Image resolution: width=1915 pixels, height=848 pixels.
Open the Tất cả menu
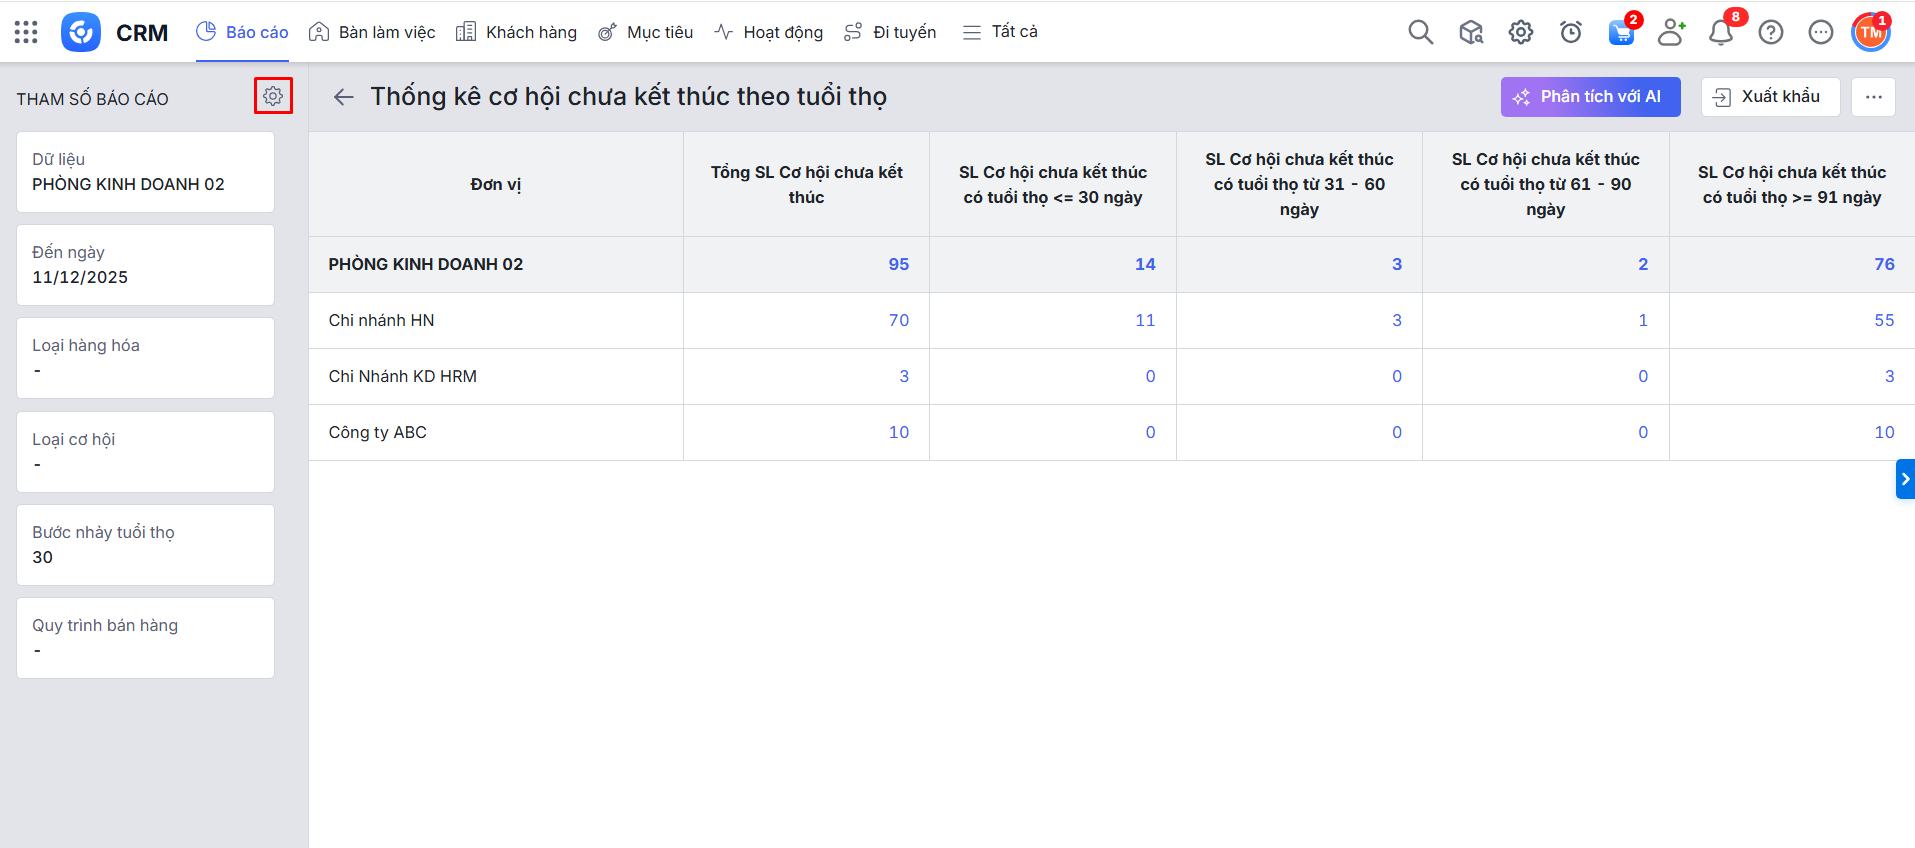coord(1000,32)
